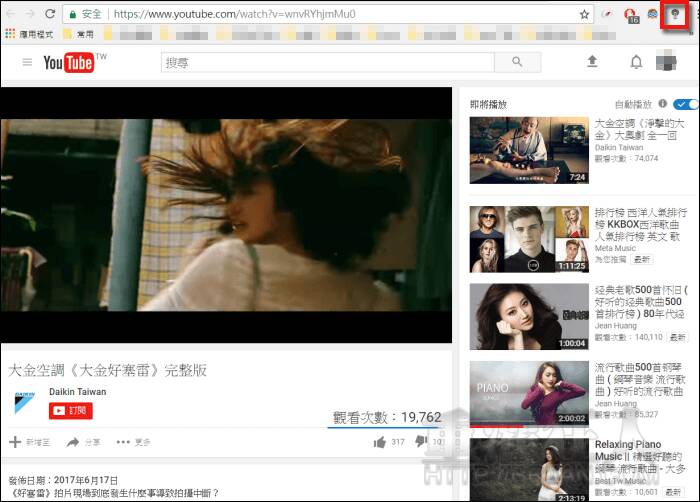Open the more actions three-dot menu

pos(133,442)
